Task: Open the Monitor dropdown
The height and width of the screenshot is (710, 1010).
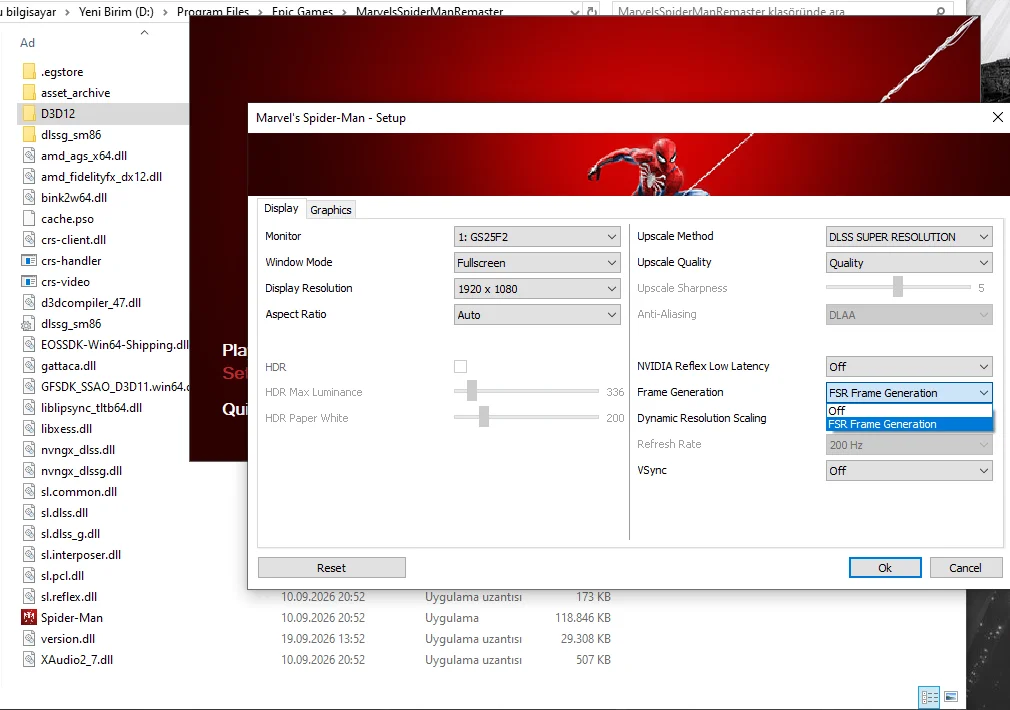Action: 537,236
